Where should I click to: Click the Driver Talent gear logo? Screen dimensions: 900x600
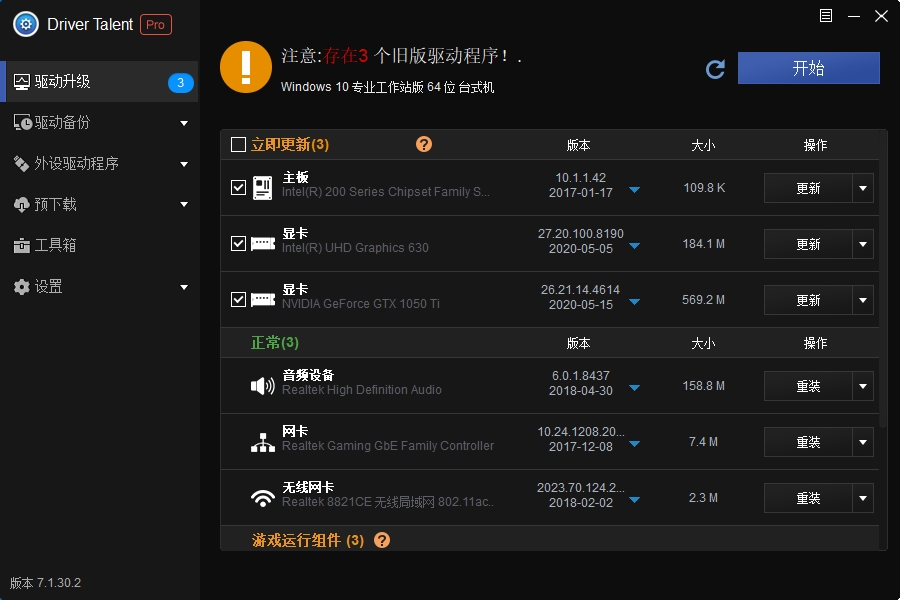tap(26, 24)
